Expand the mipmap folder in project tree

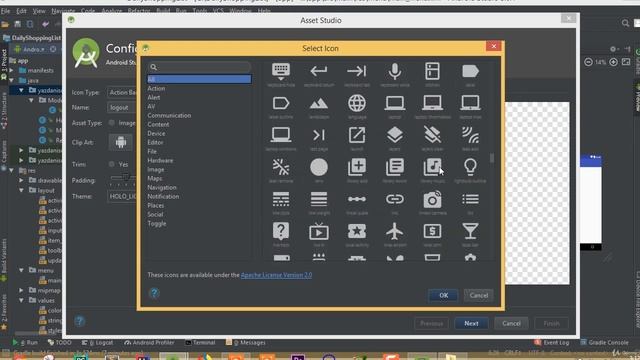(21, 290)
